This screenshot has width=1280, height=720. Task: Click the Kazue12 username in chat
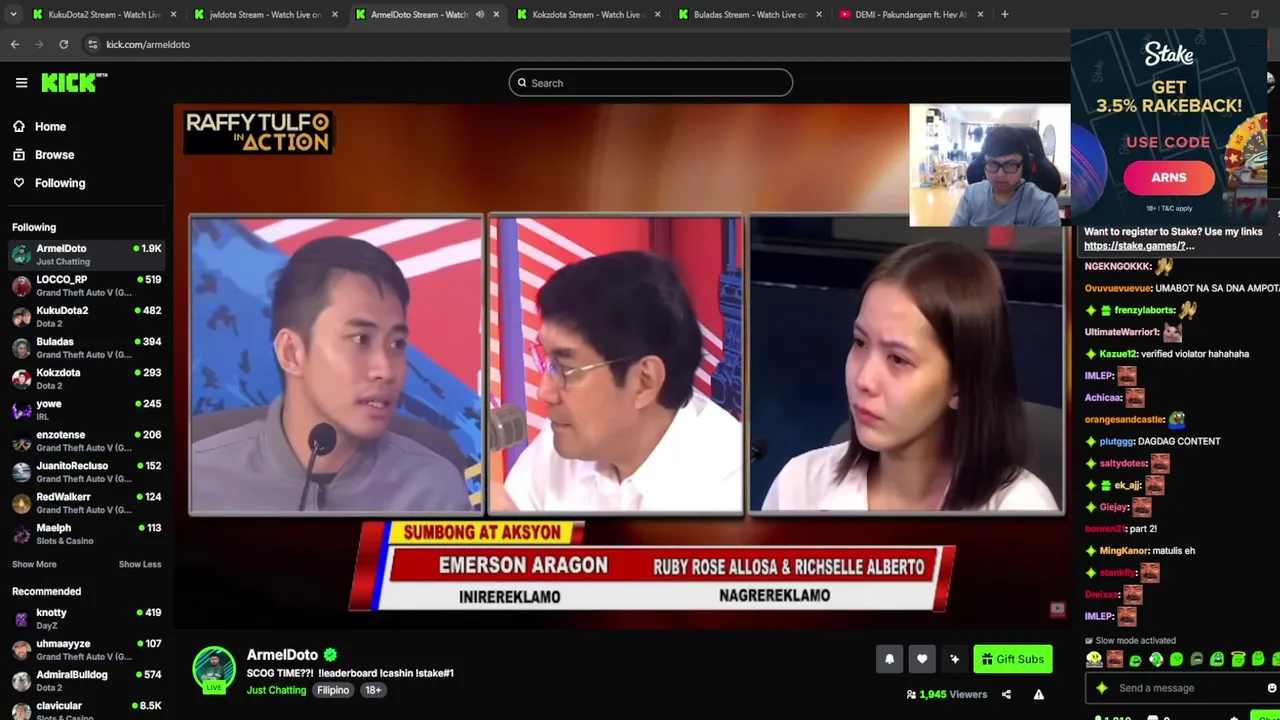click(x=1118, y=354)
